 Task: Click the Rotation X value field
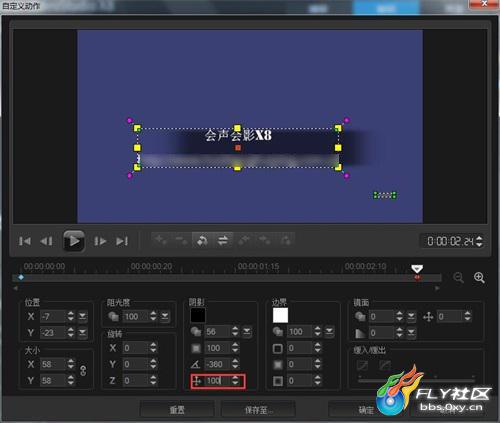pyautogui.click(x=136, y=348)
